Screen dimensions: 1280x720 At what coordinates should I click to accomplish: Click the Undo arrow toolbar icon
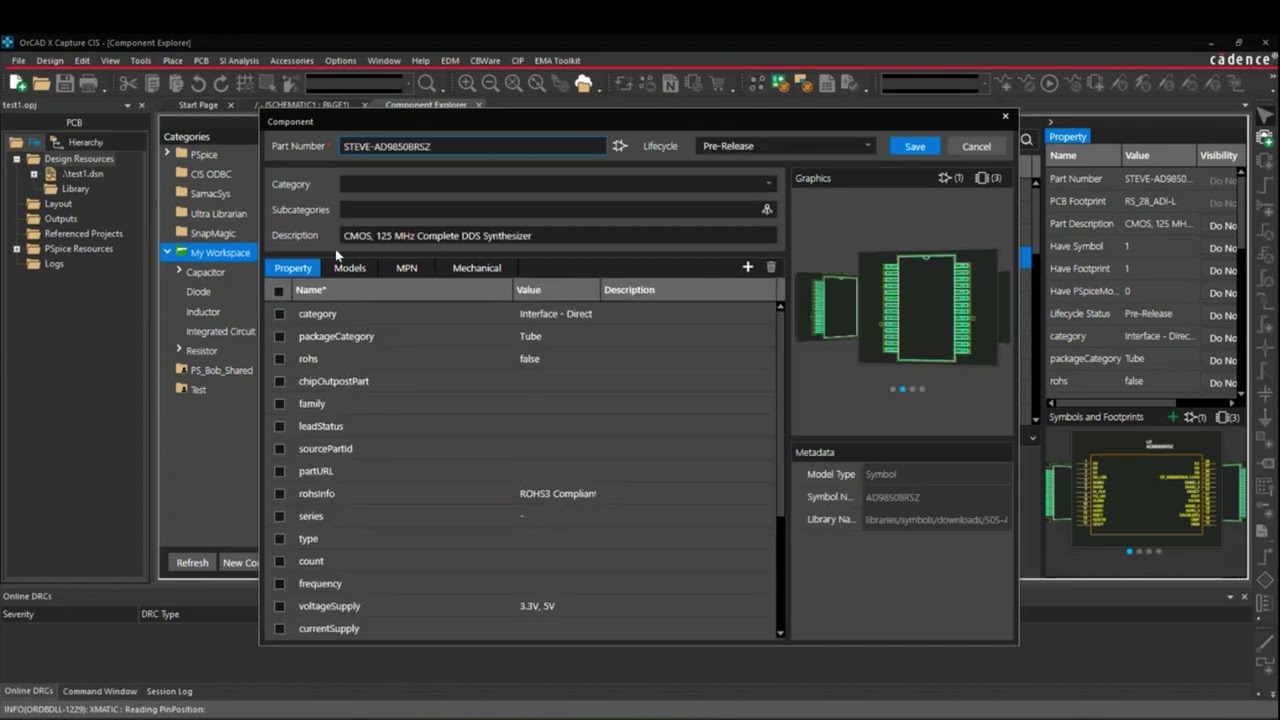click(x=198, y=84)
